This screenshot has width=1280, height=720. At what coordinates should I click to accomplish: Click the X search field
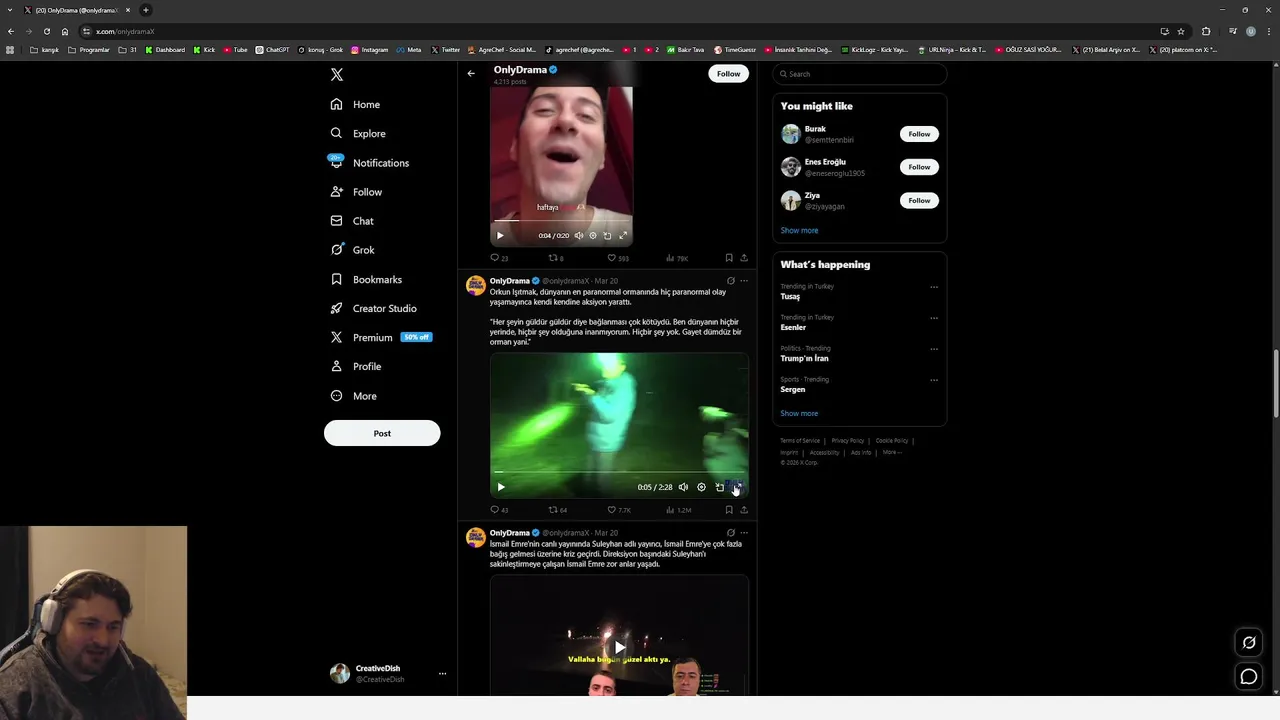coord(860,74)
